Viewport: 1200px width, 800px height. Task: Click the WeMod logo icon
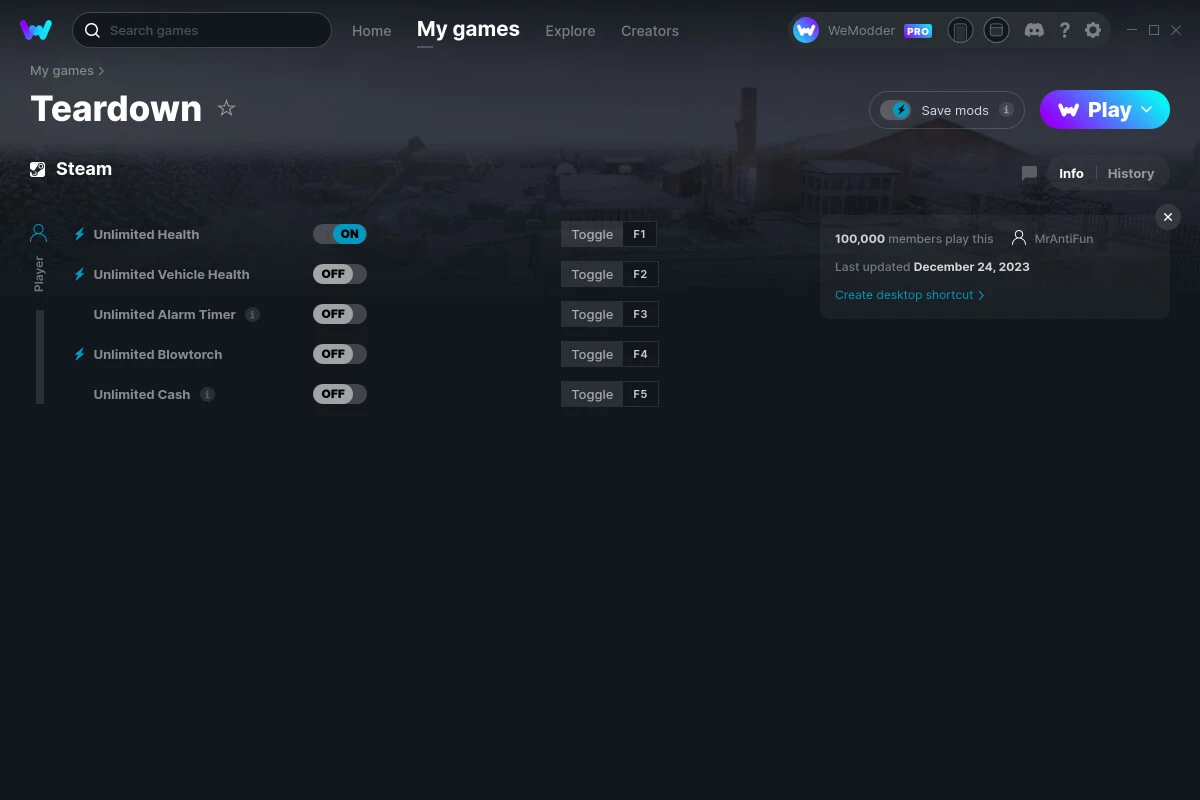(36, 30)
